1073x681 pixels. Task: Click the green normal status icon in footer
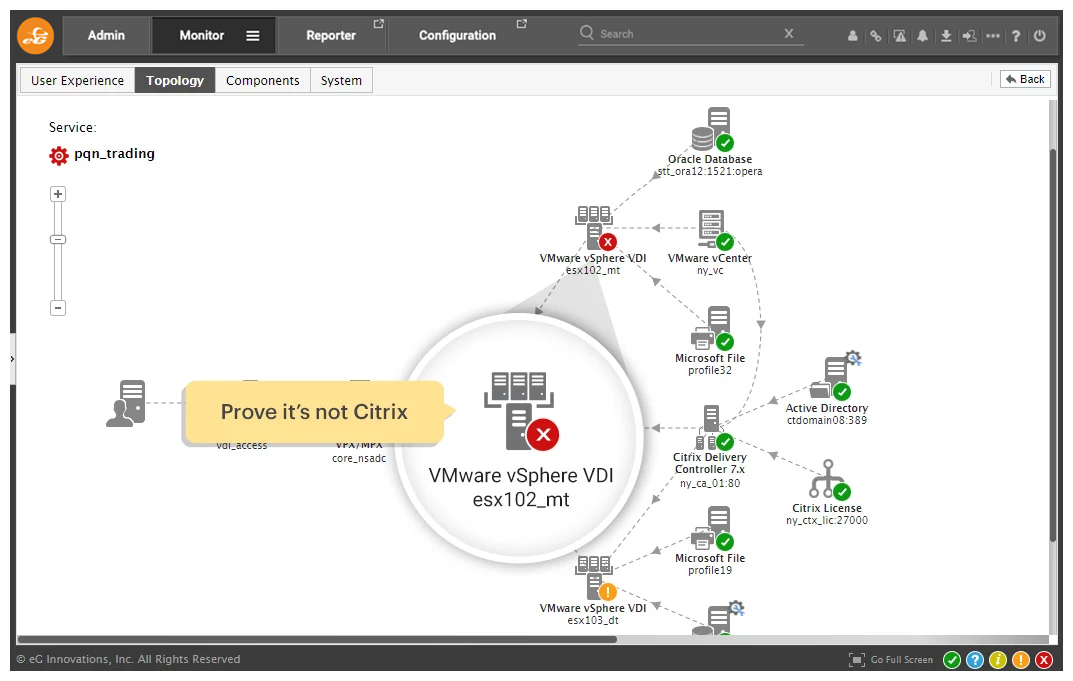(x=952, y=660)
